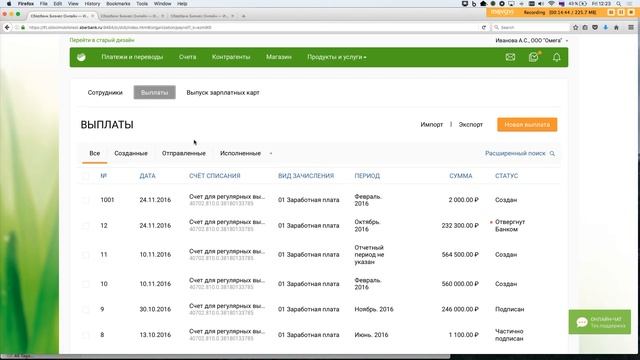Open Firefox hamburger menu
640x360 pixels.
[x=631, y=27]
